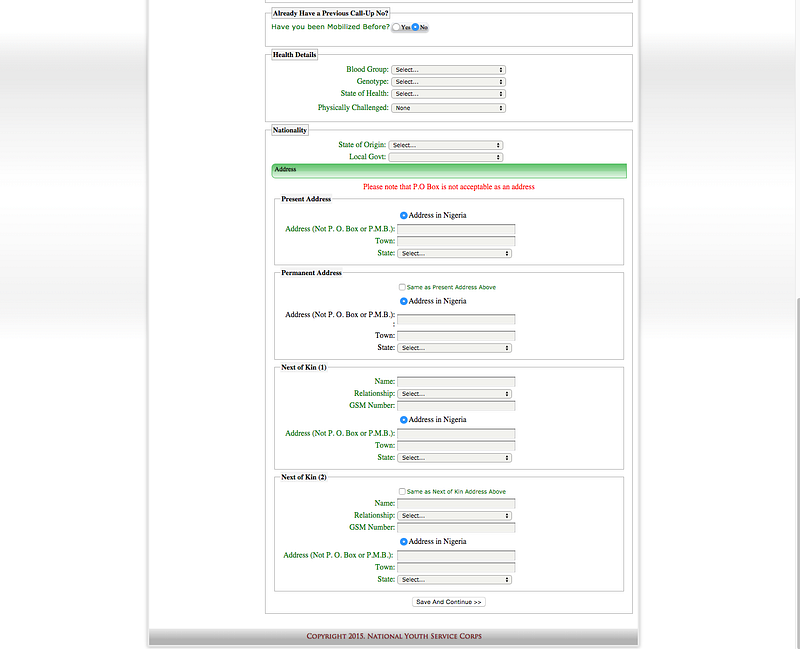
Task: Click the Next of Kin (1) Name field
Action: 456,381
